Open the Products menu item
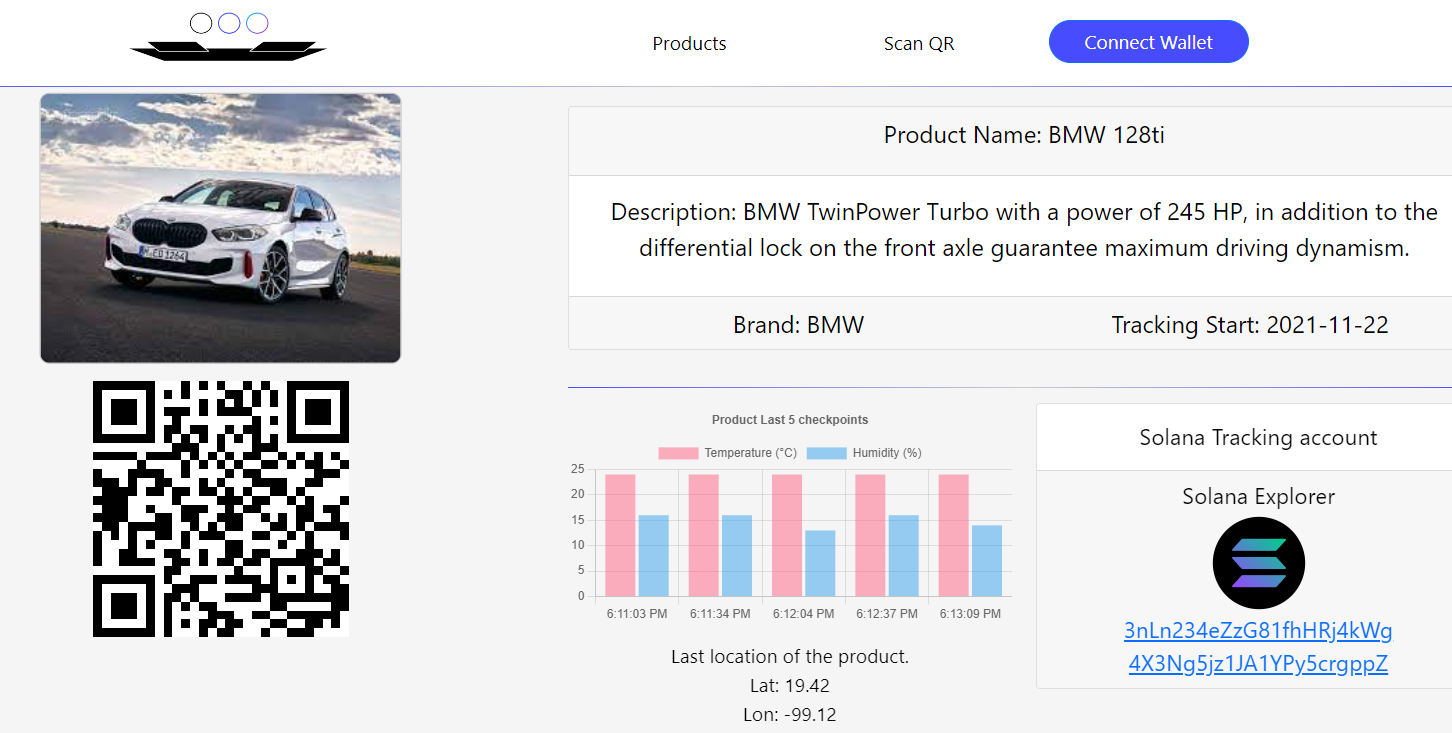This screenshot has width=1452, height=733. [x=689, y=43]
